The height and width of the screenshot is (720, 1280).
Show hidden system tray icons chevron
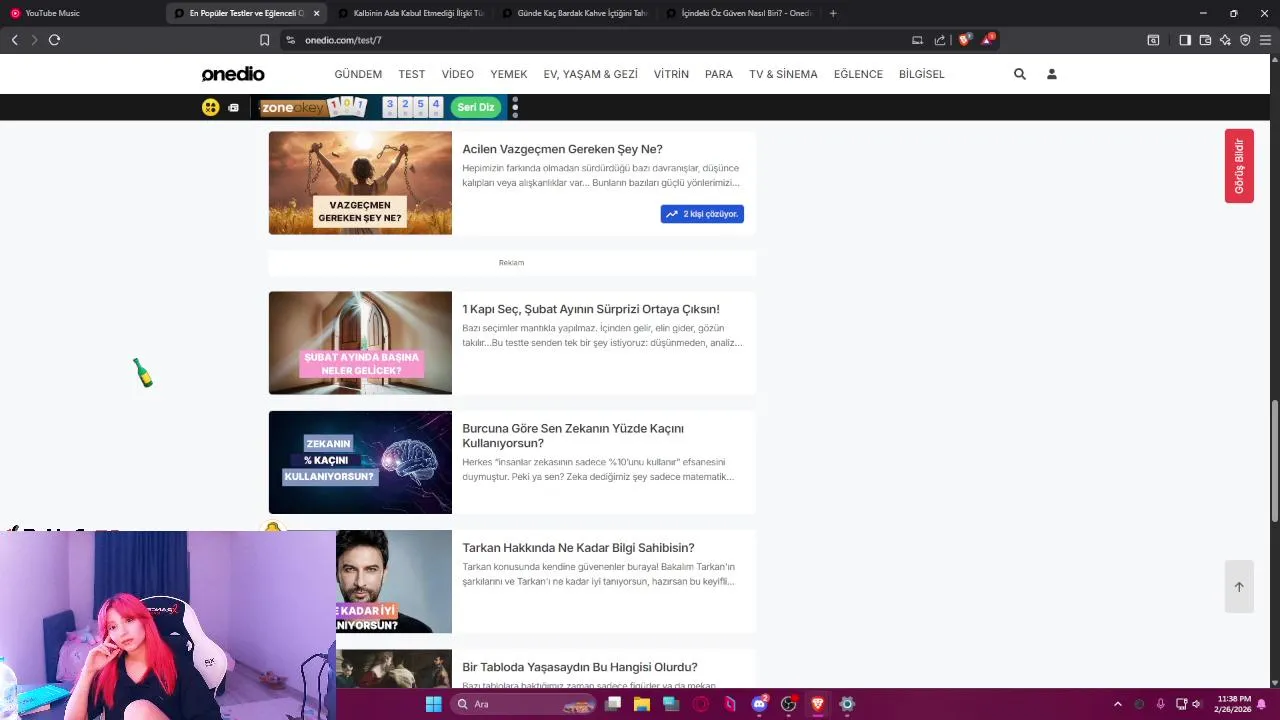pos(1118,704)
